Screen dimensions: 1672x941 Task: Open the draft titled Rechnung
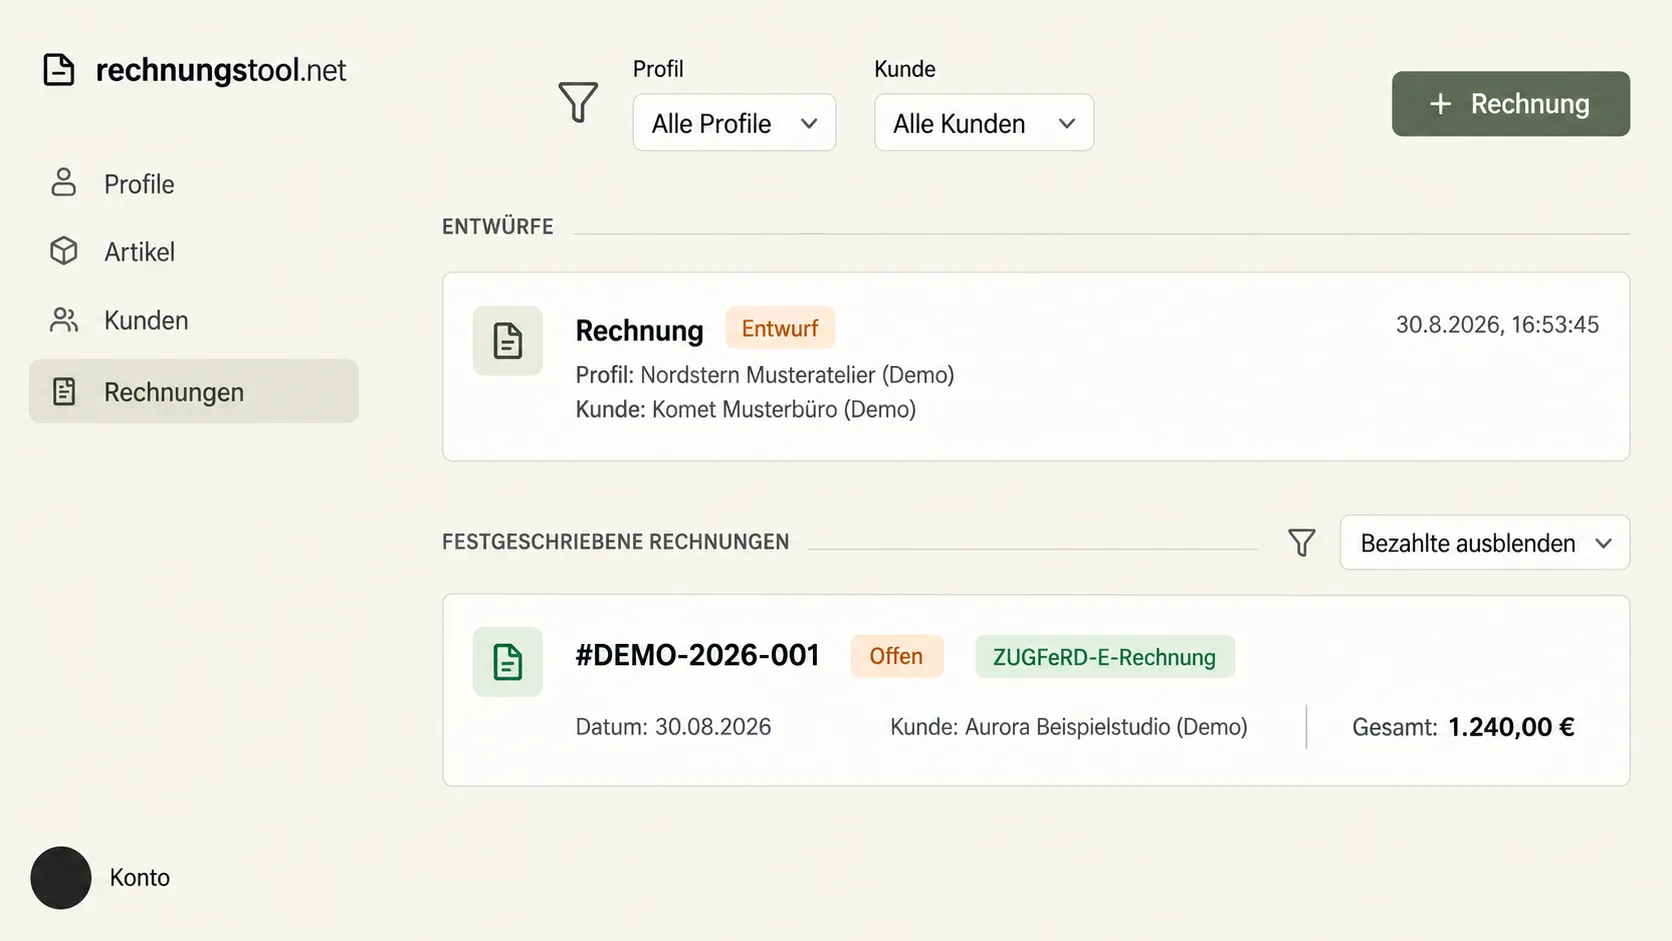tap(640, 330)
